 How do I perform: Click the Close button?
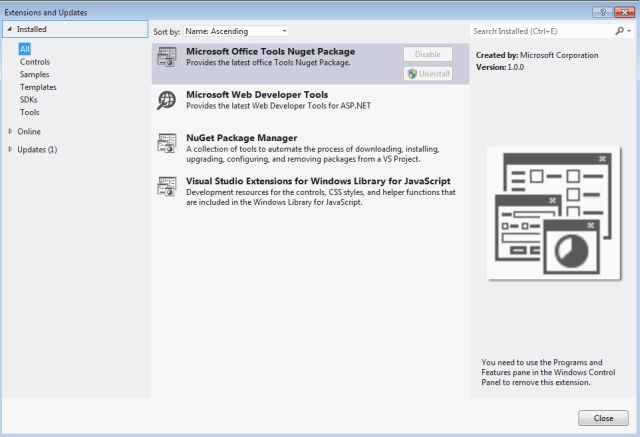tap(603, 418)
